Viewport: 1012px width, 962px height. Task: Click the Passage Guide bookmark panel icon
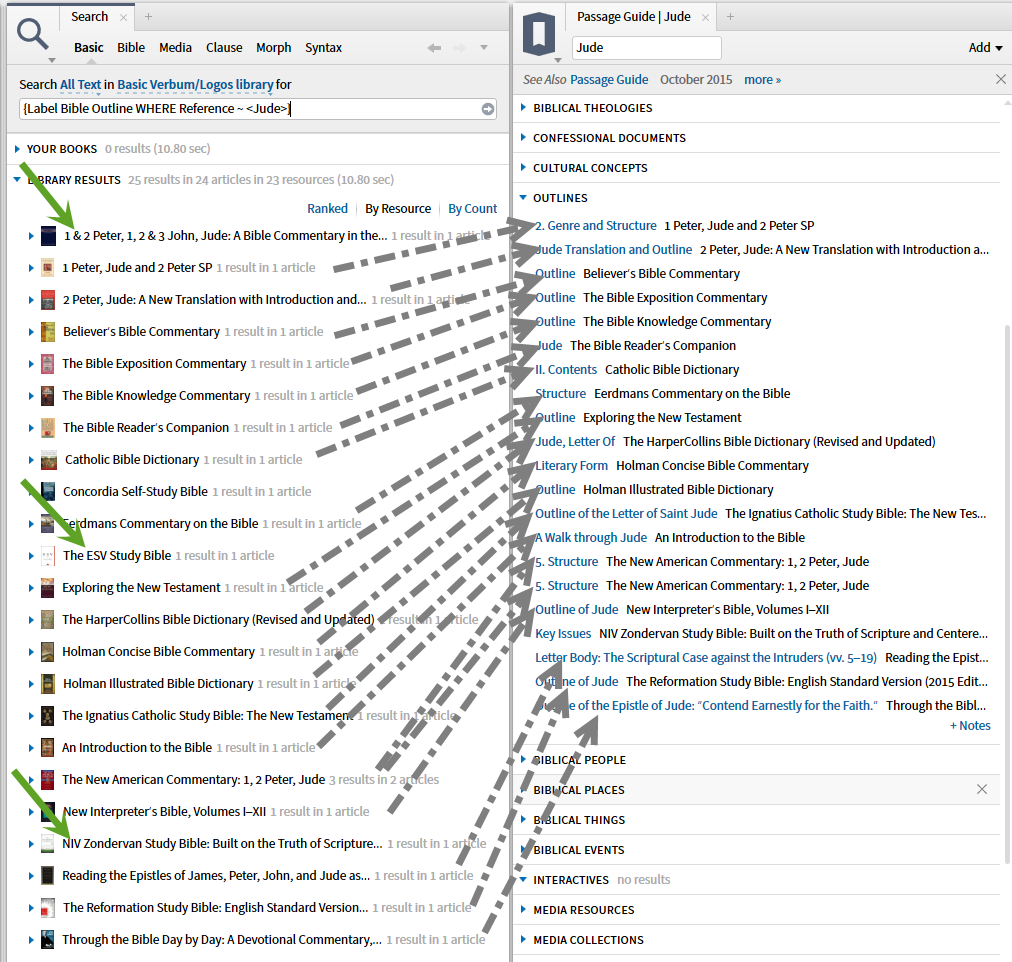point(539,33)
